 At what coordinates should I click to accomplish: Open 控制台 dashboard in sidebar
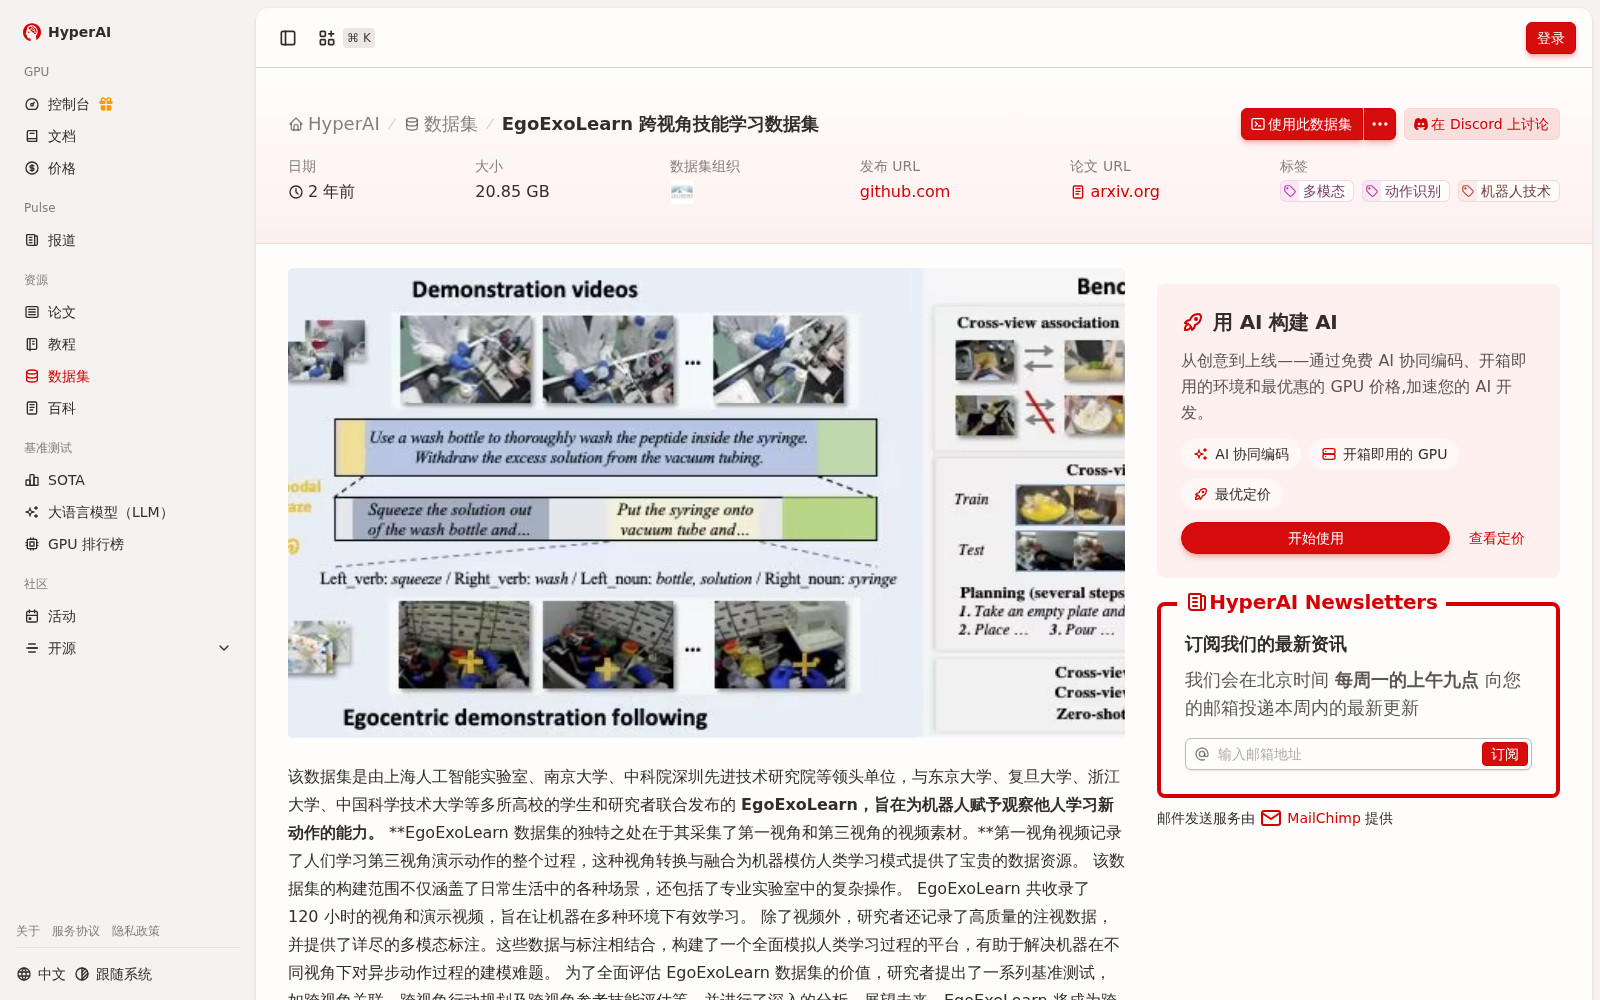[x=68, y=104]
